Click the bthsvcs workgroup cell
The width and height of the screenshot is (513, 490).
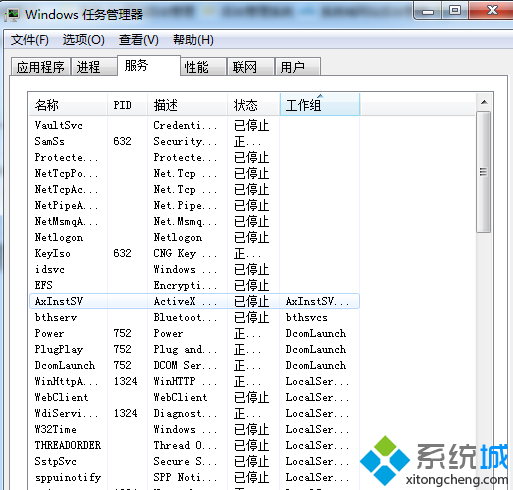306,317
